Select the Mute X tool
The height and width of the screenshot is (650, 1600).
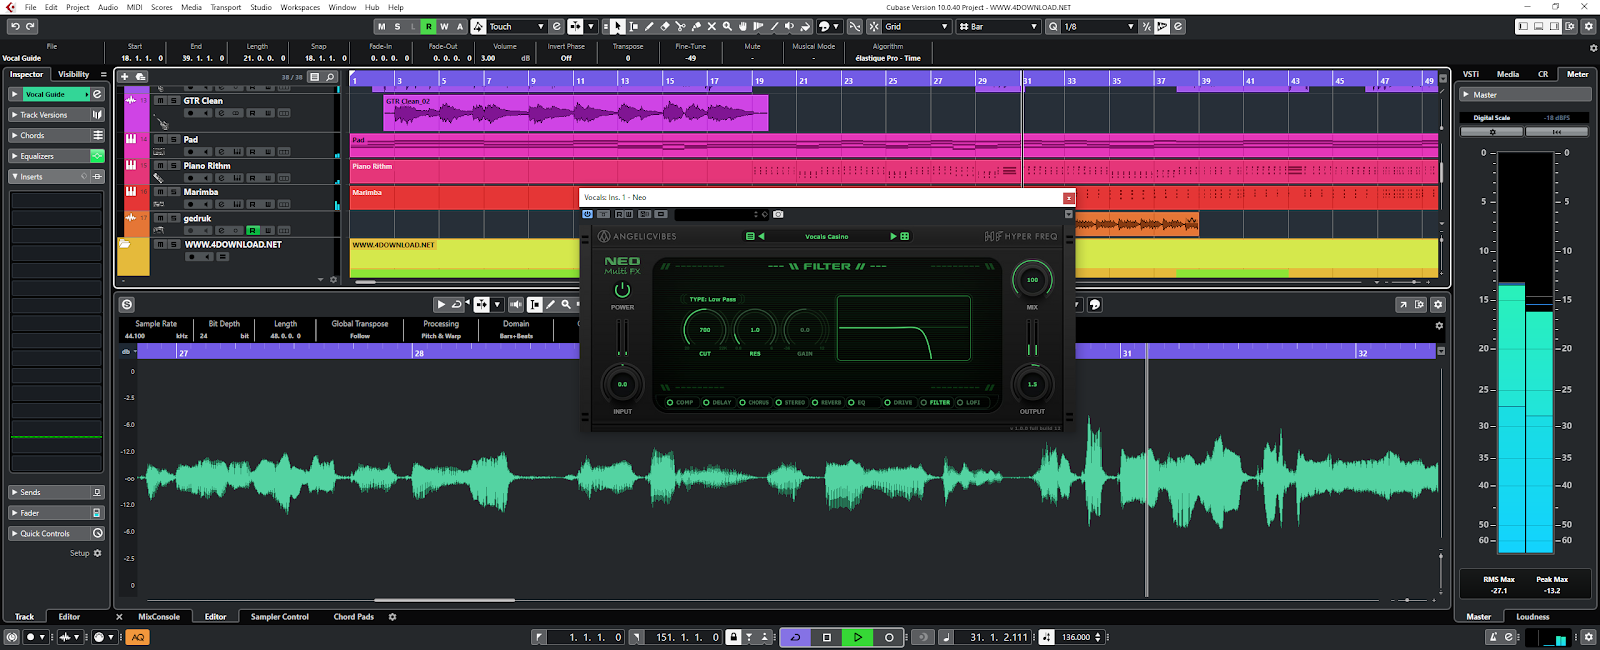point(711,27)
